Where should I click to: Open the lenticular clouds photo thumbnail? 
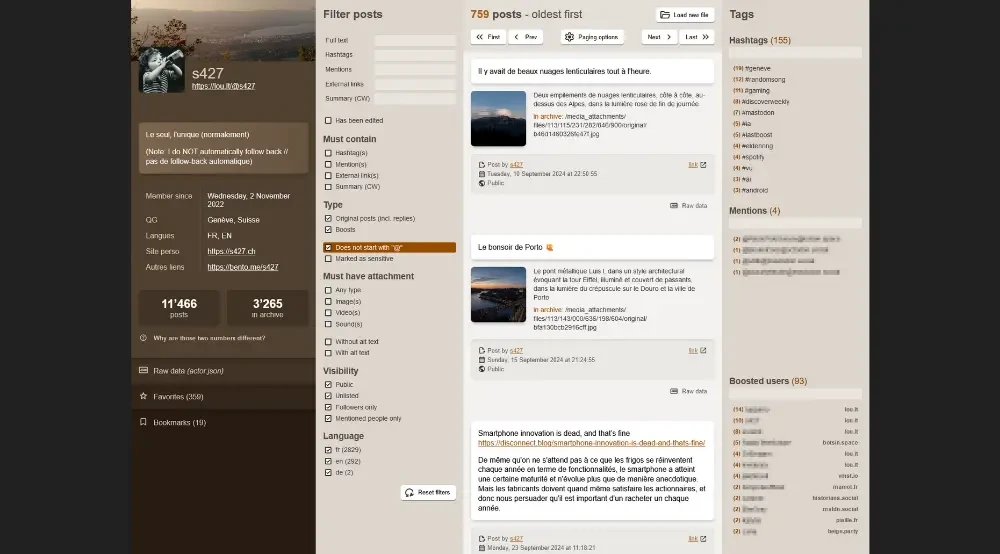[x=498, y=119]
